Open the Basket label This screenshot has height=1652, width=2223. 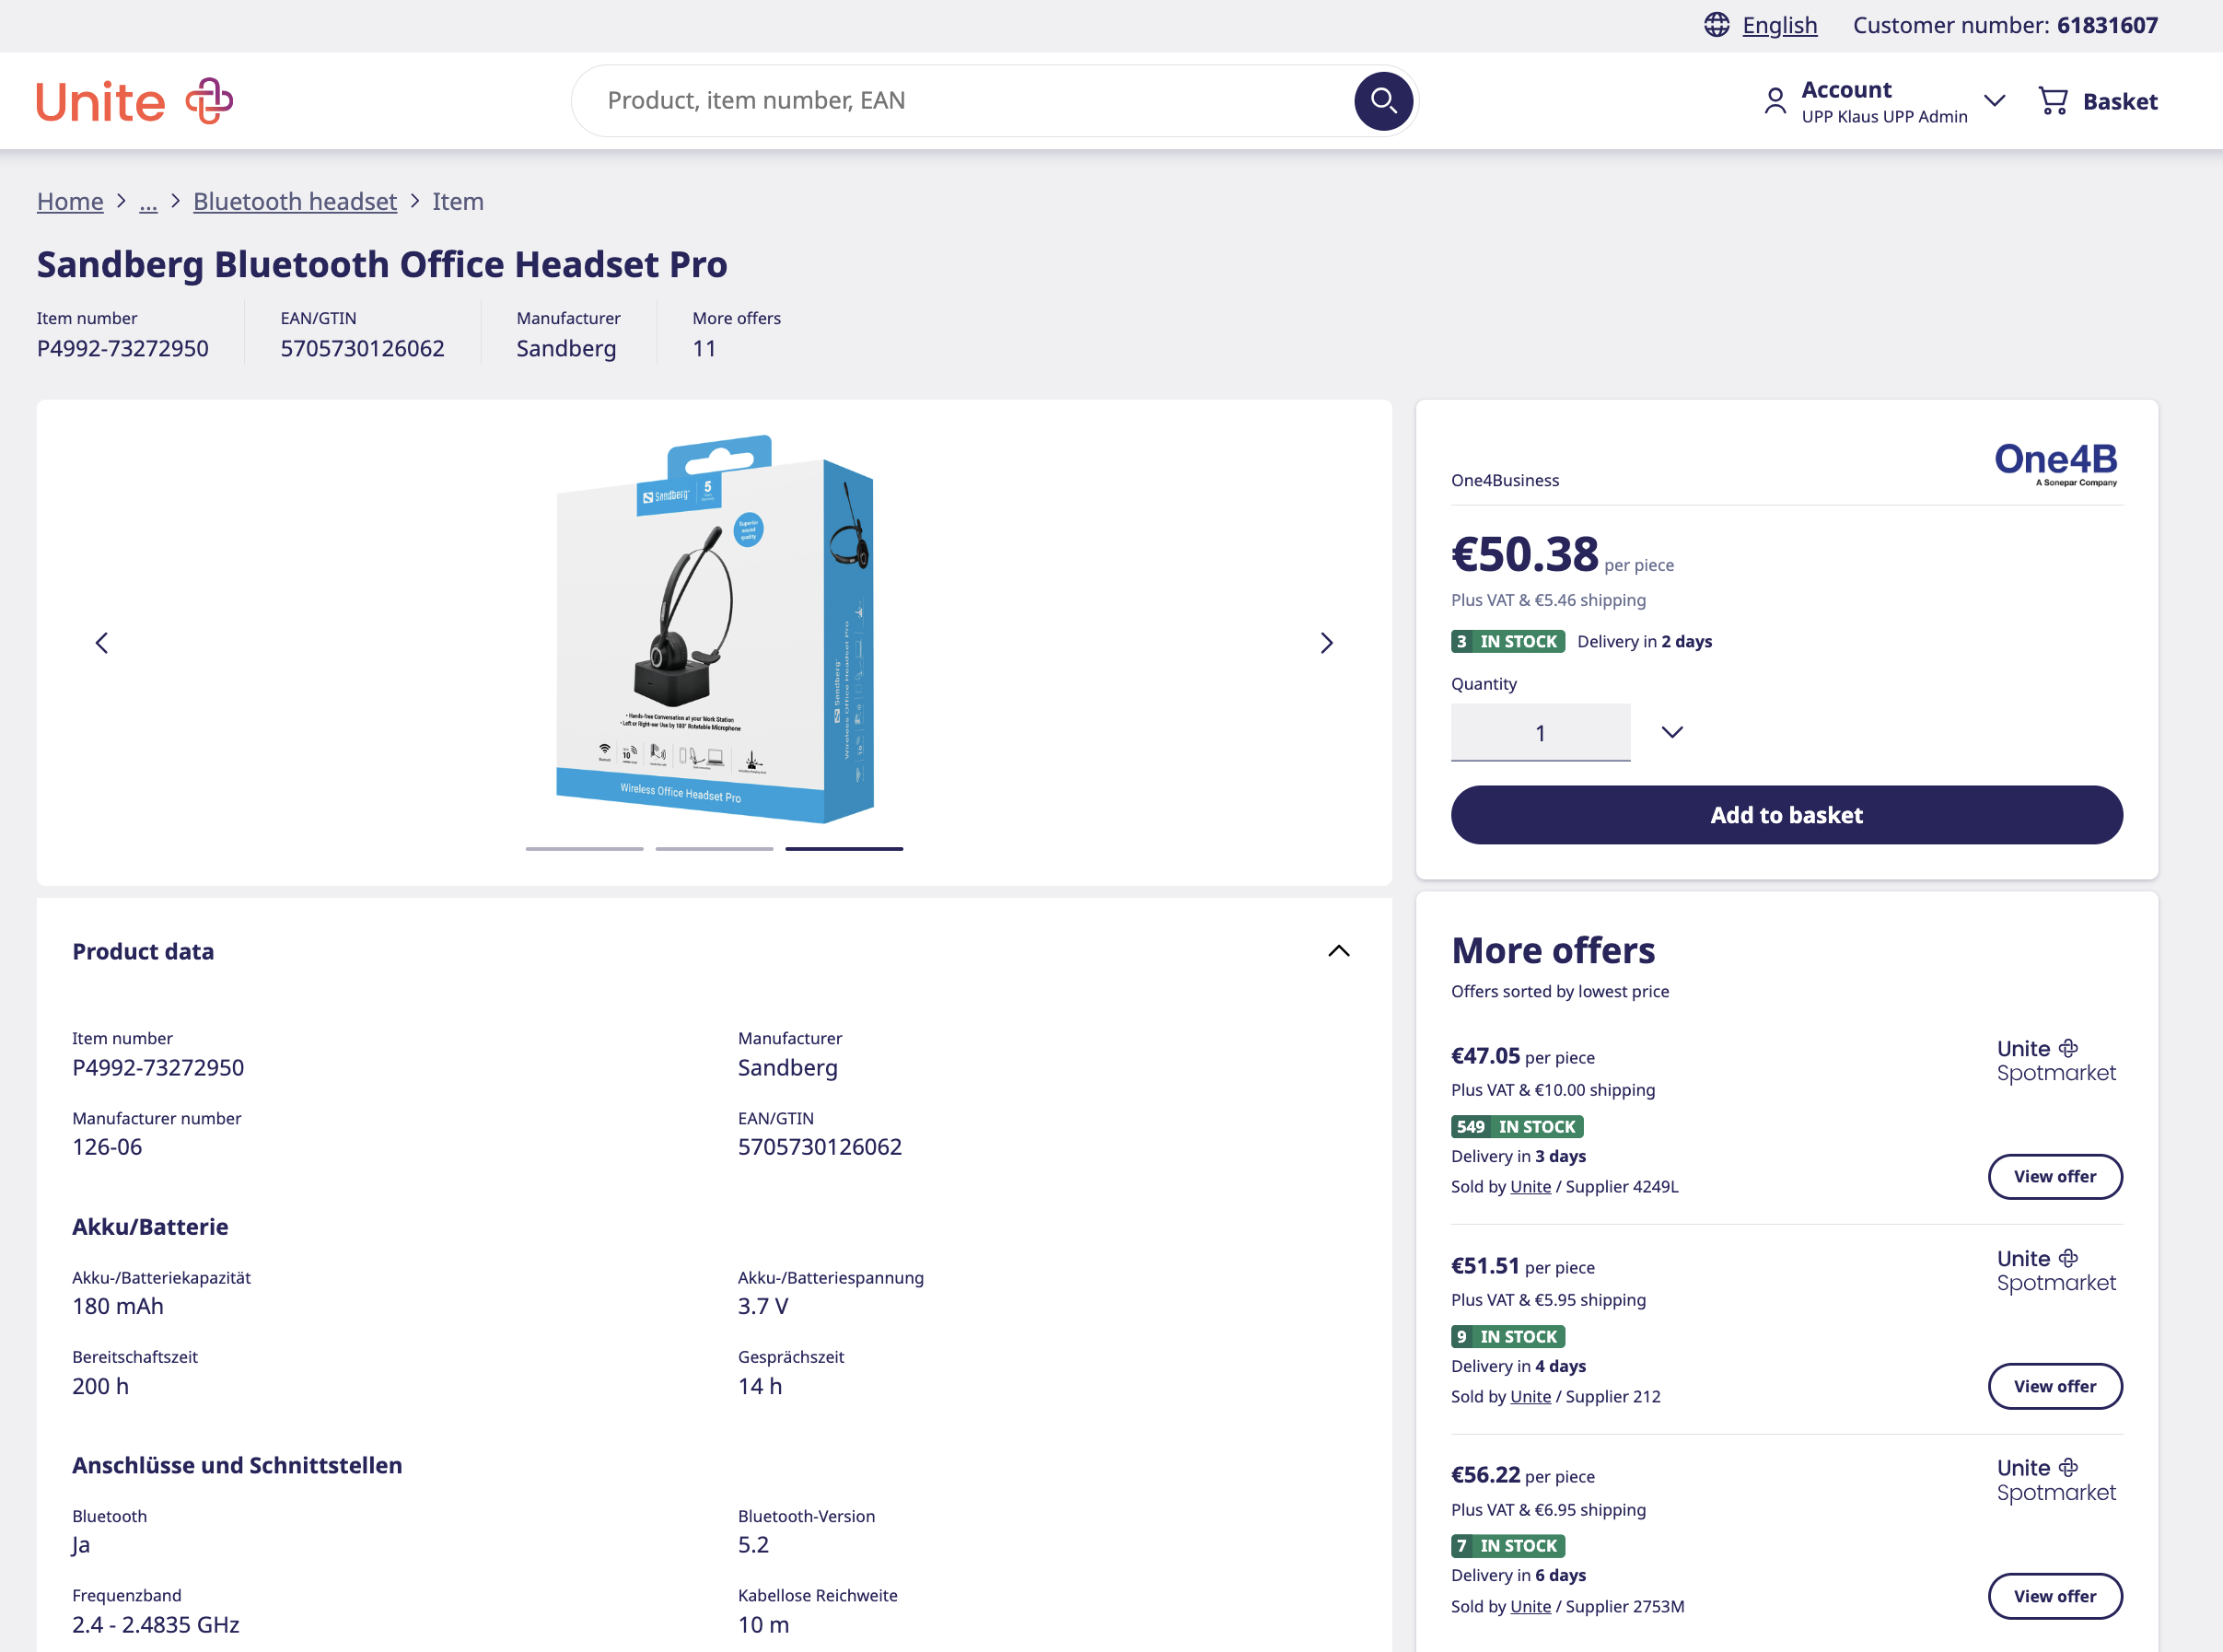(2120, 102)
